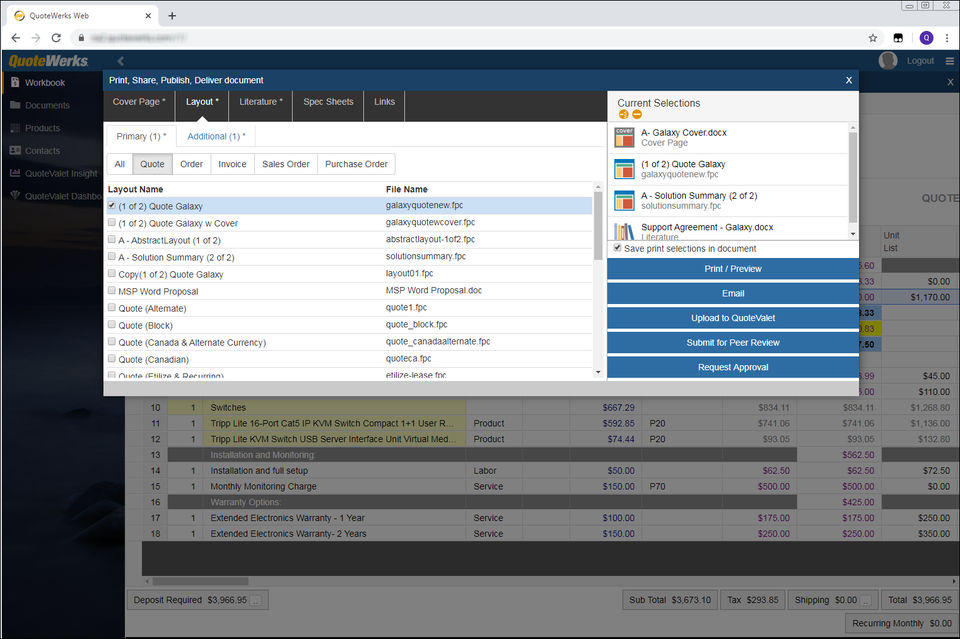Screen dimensions: 960x639
Task: Click the QuoteValet Insight chart icon
Action: (15, 173)
